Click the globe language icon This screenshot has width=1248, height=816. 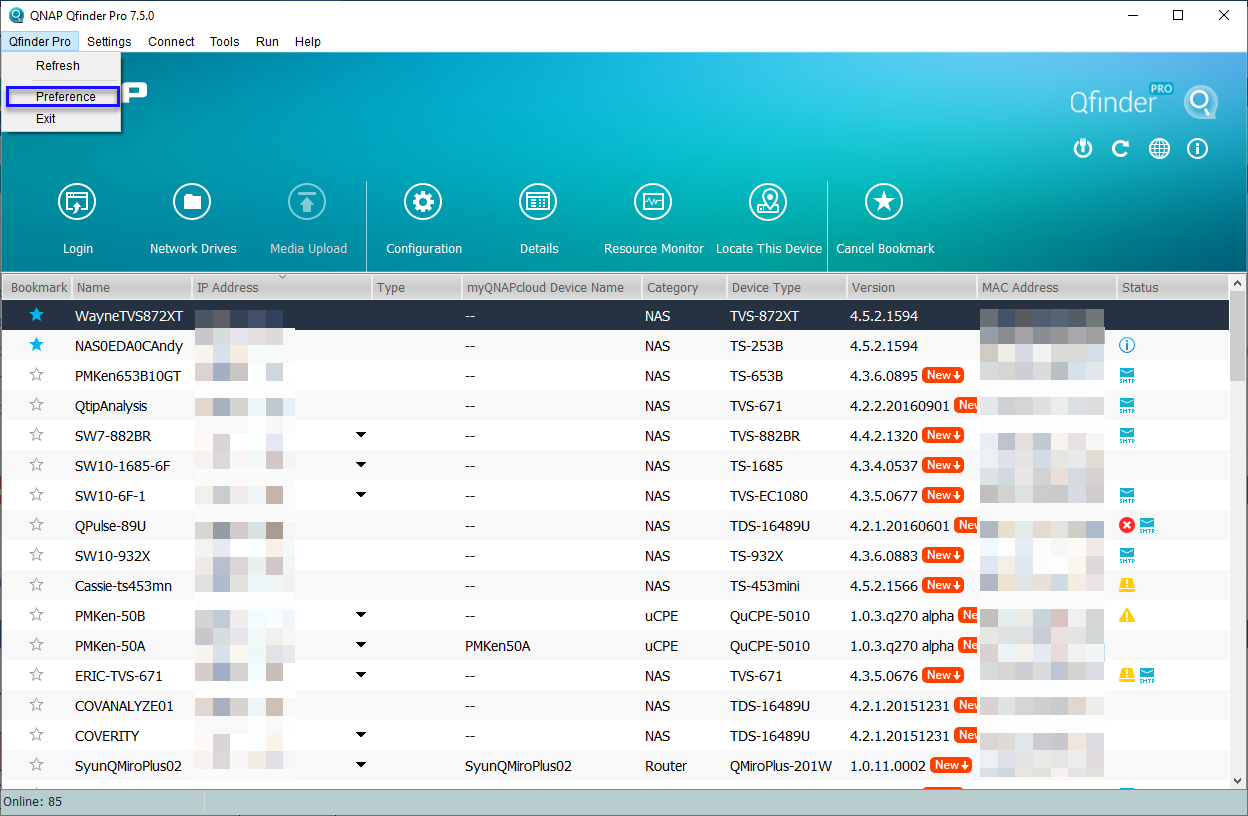1159,149
